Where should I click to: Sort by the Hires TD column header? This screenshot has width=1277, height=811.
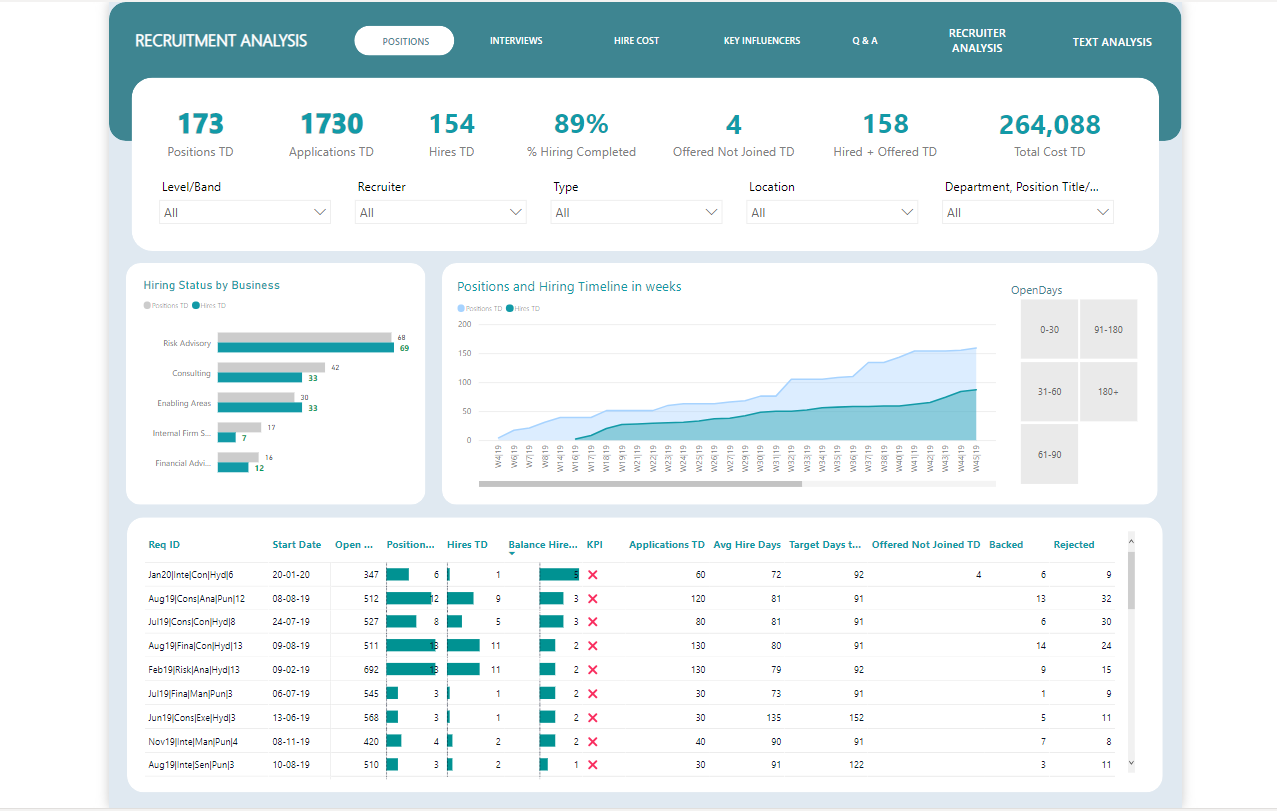(x=467, y=545)
